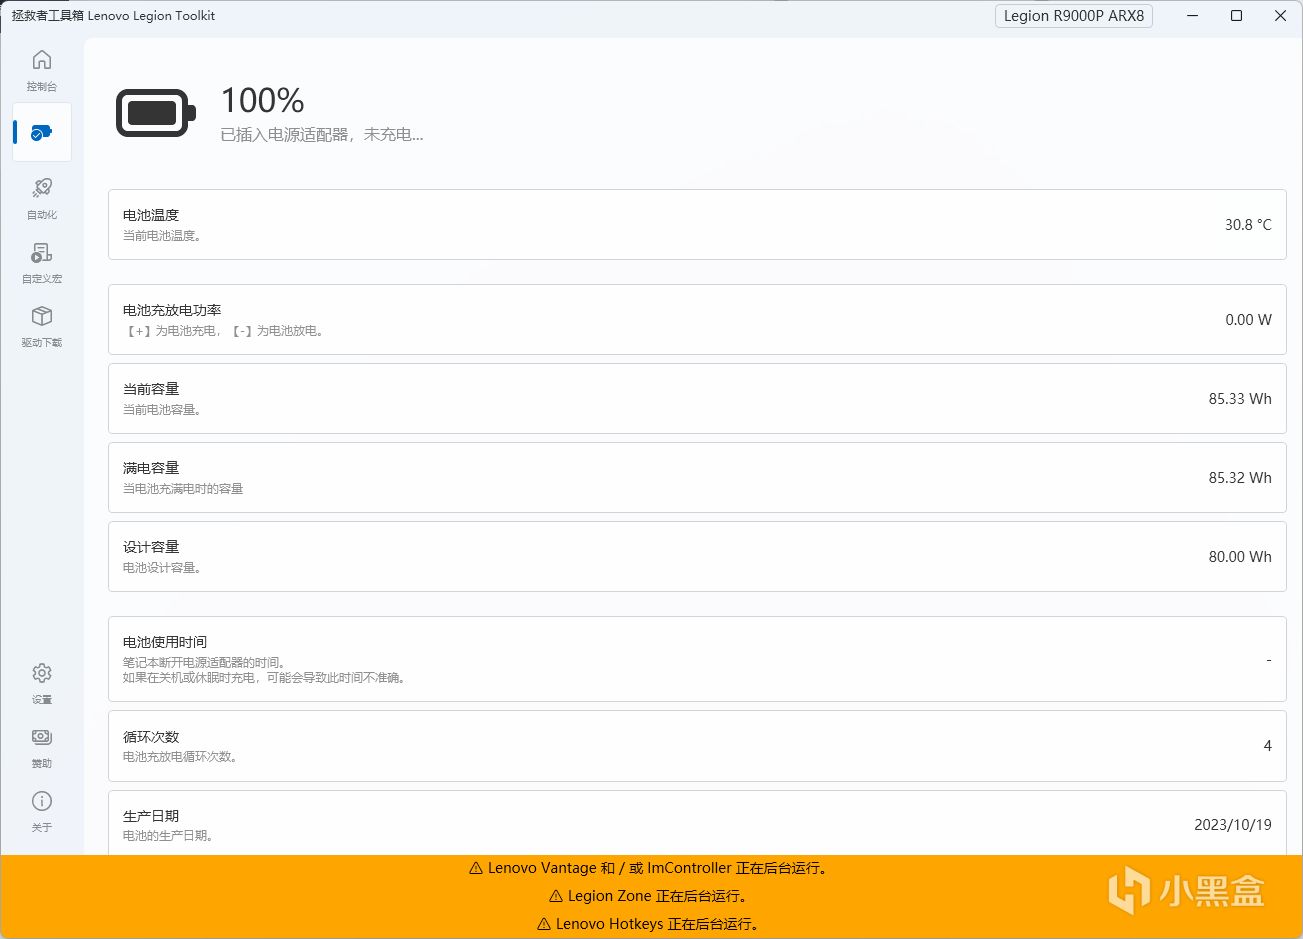
Task: Click the 当前电池容量。 description text
Action: tap(163, 410)
